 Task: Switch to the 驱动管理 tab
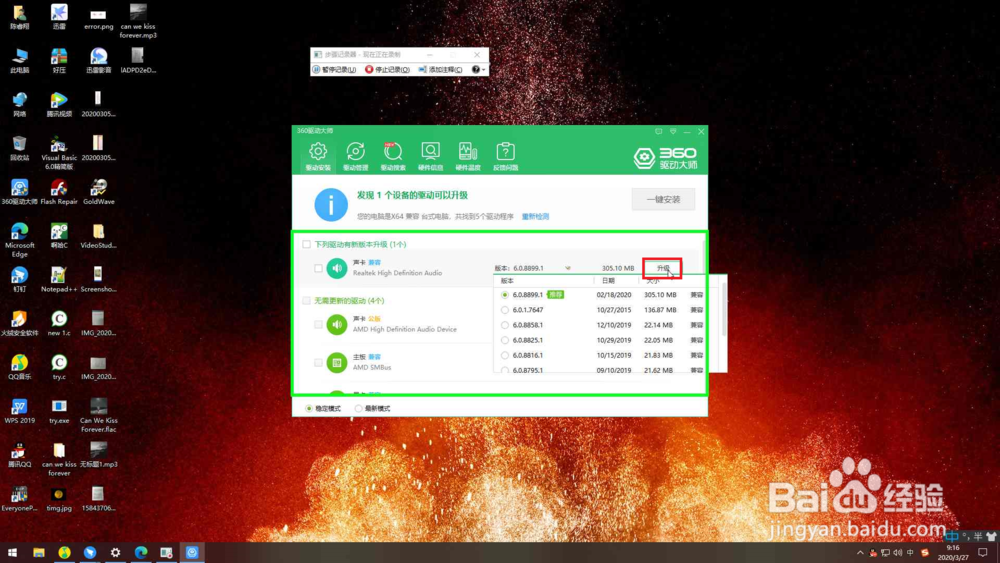click(355, 157)
